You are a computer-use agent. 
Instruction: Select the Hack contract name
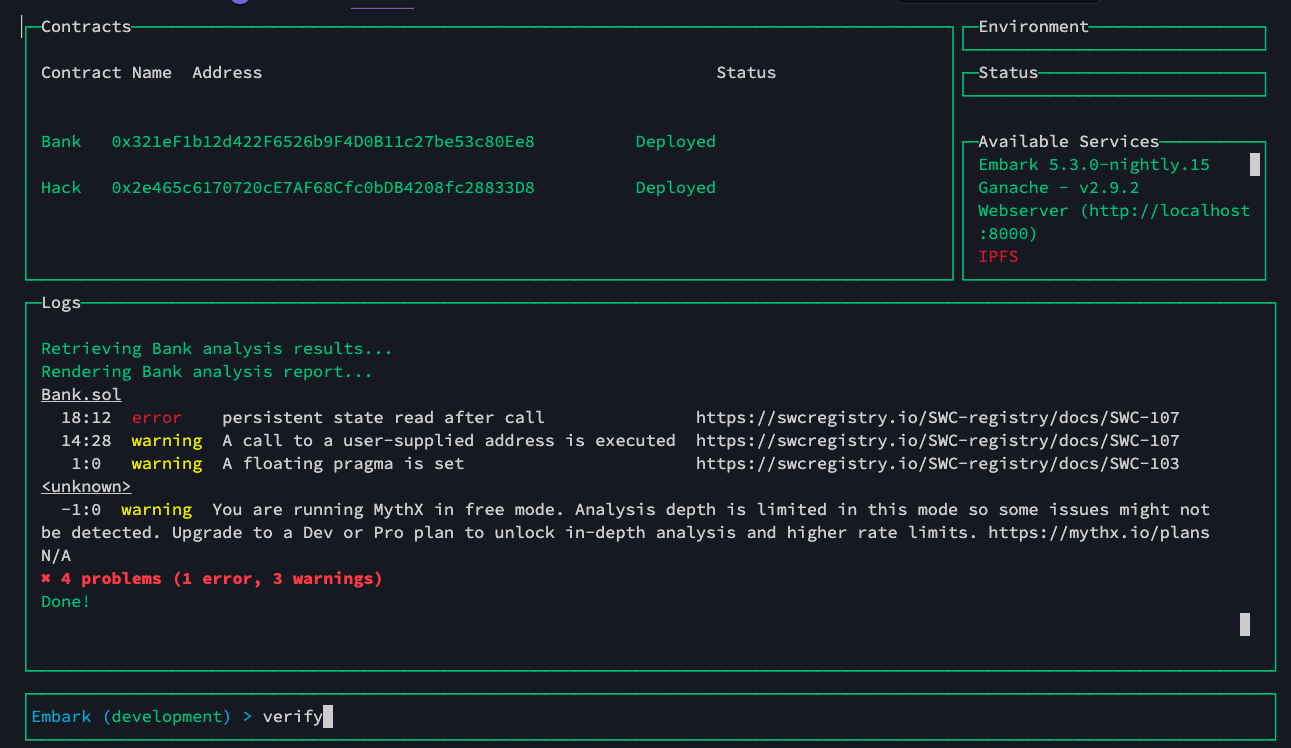[61, 187]
